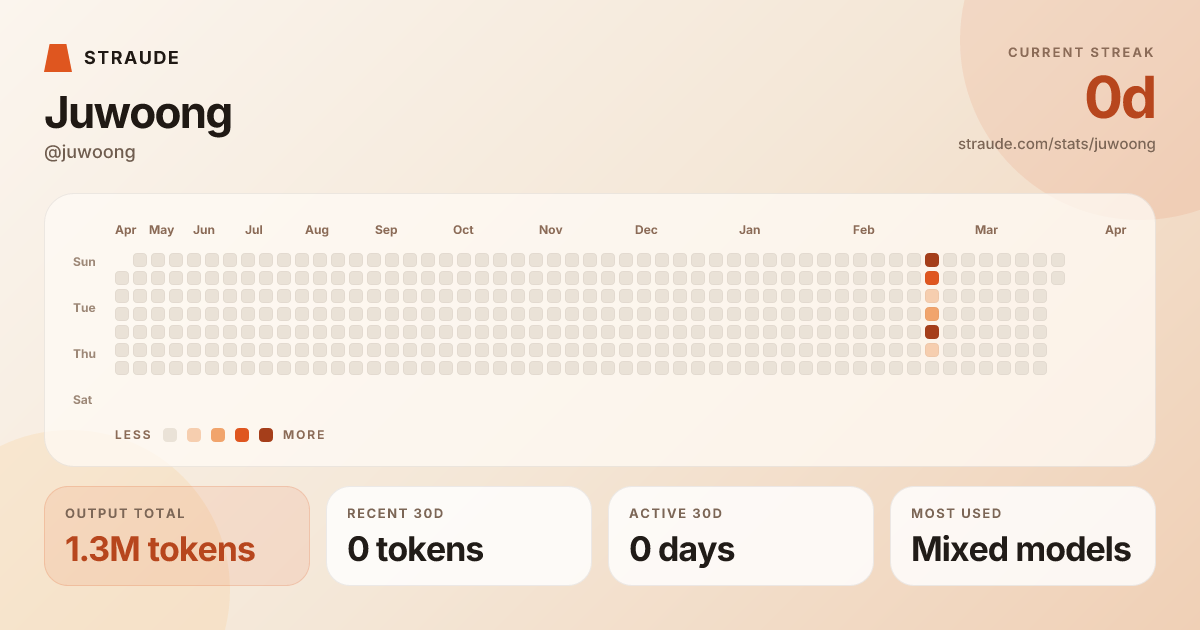Select the darkest brown legend swatch
The width and height of the screenshot is (1200, 630).
(x=266, y=435)
